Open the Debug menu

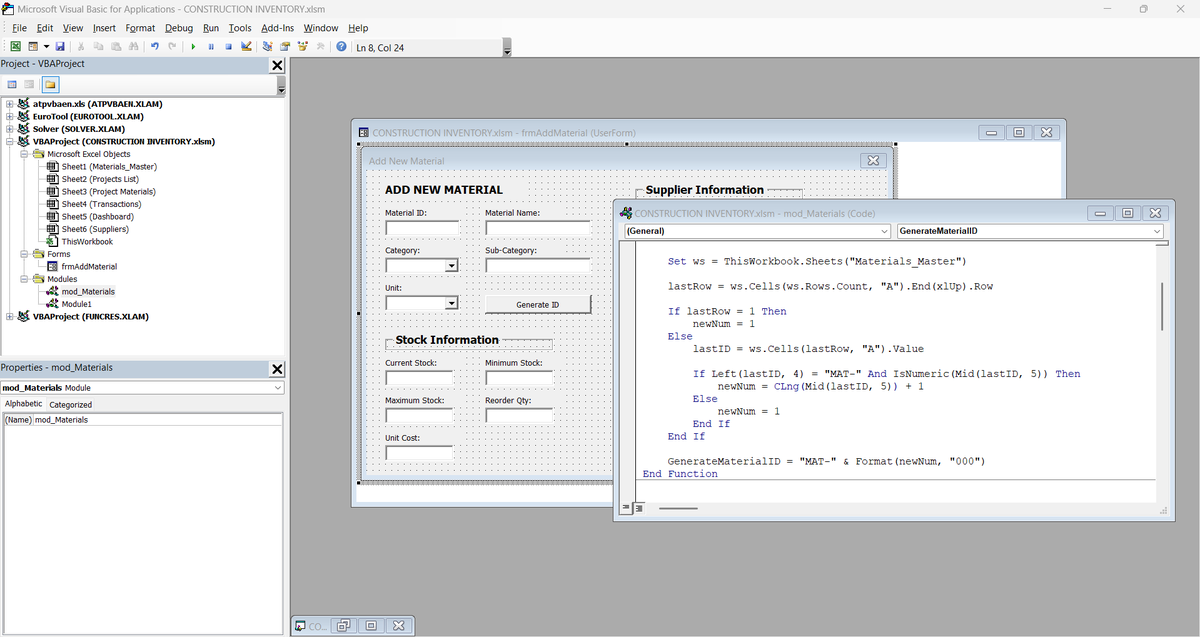click(179, 28)
